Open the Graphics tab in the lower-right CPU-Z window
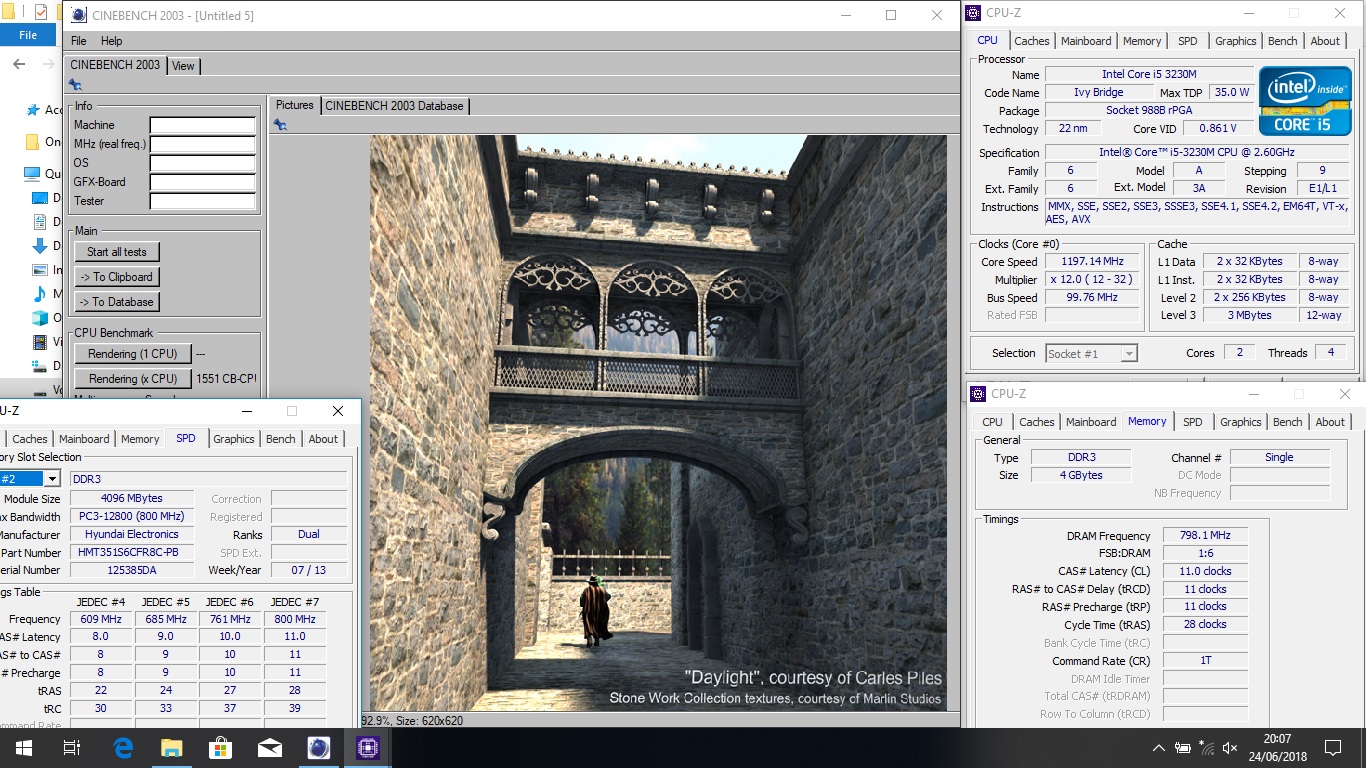The image size is (1366, 768). (1241, 422)
